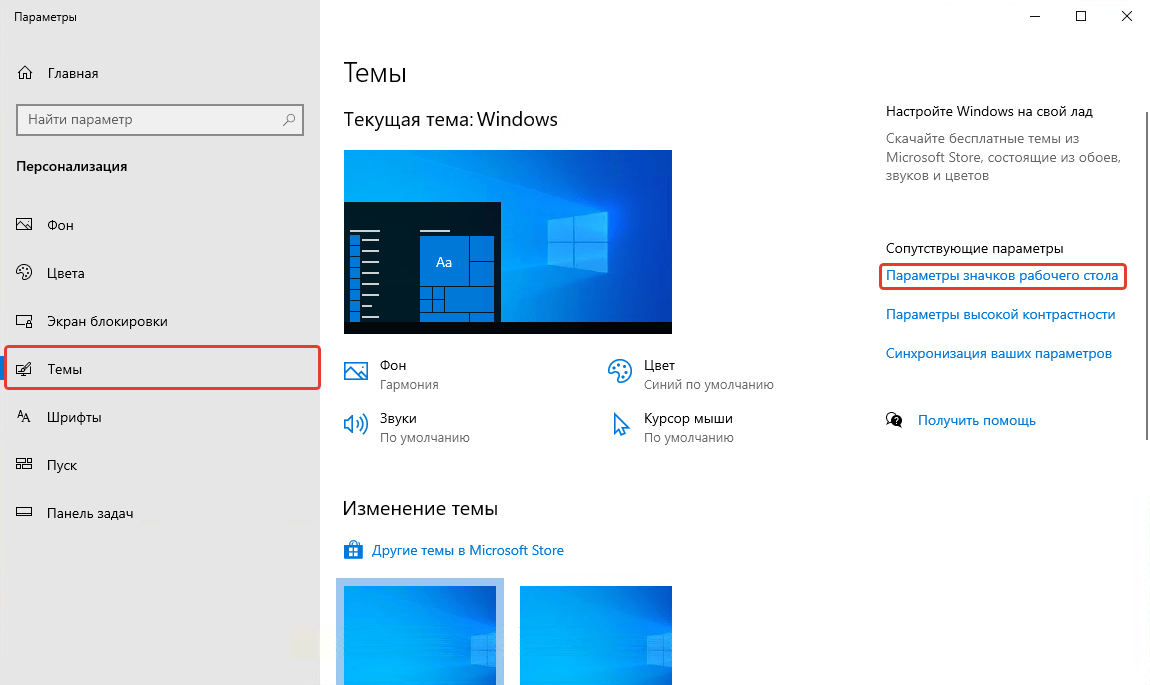Open Синхронизация ваших параметров link
This screenshot has width=1150, height=685.
998,354
